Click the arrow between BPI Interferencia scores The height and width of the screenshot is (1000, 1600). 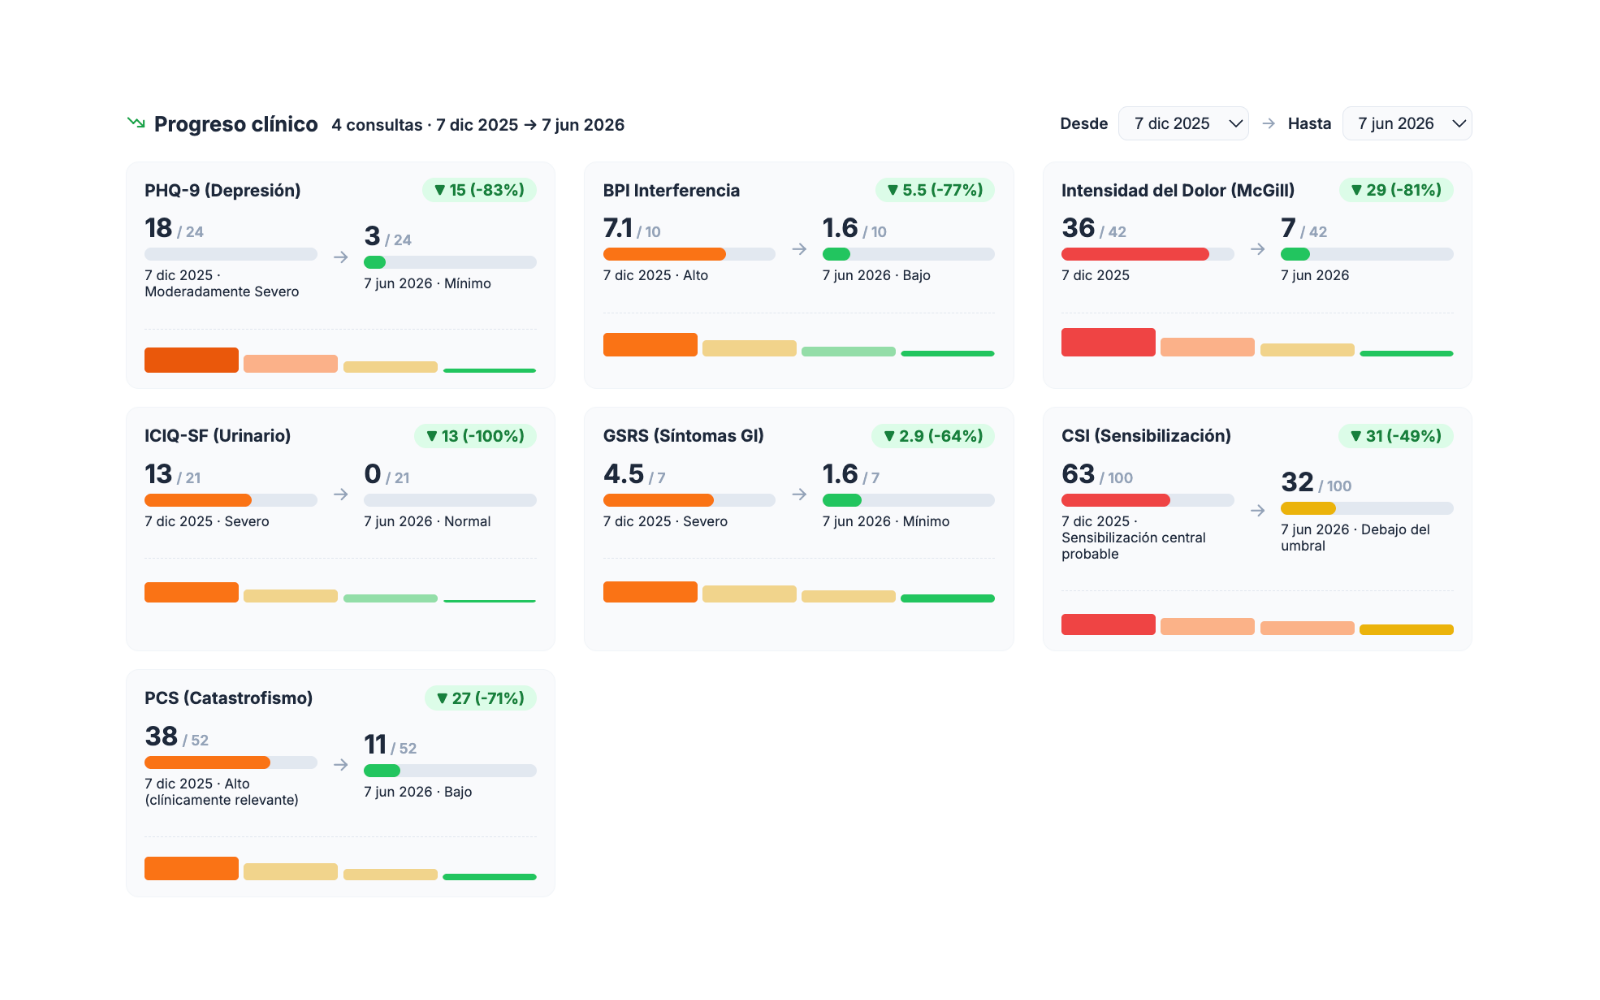(799, 249)
